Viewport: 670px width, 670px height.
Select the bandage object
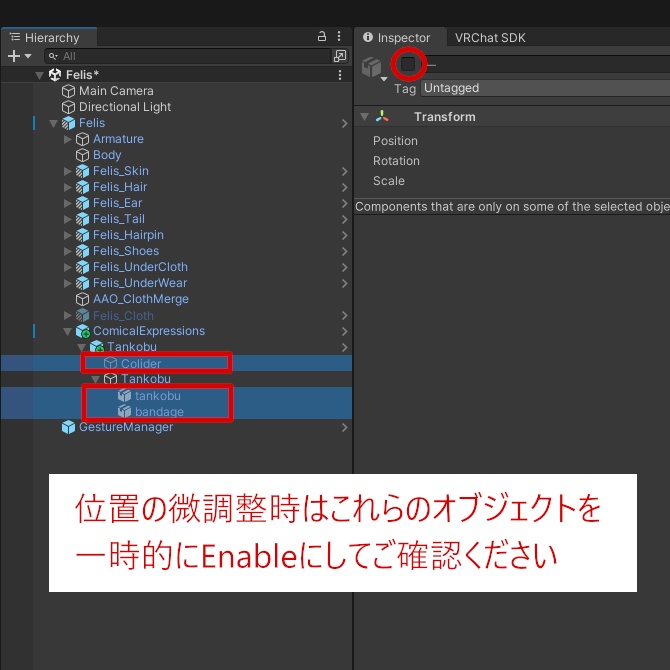[159, 411]
